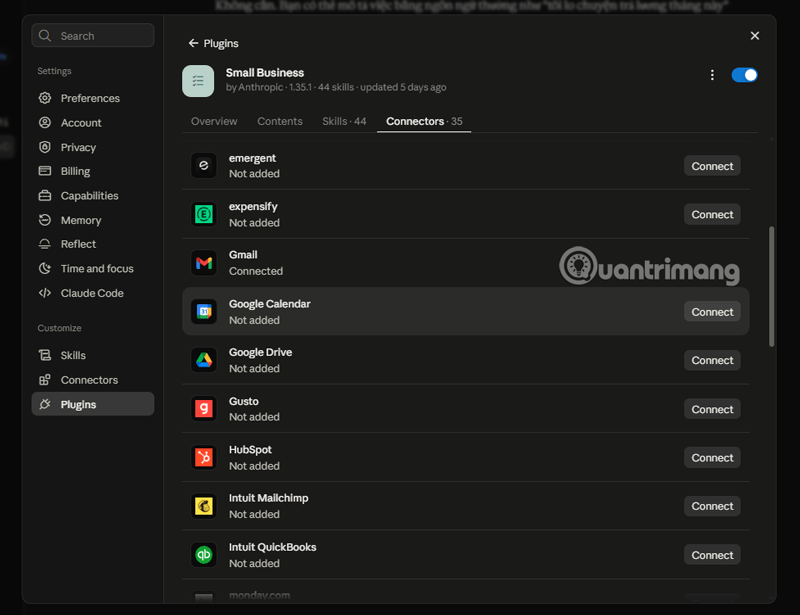
Task: Open Claude Code settings page
Action: (92, 293)
